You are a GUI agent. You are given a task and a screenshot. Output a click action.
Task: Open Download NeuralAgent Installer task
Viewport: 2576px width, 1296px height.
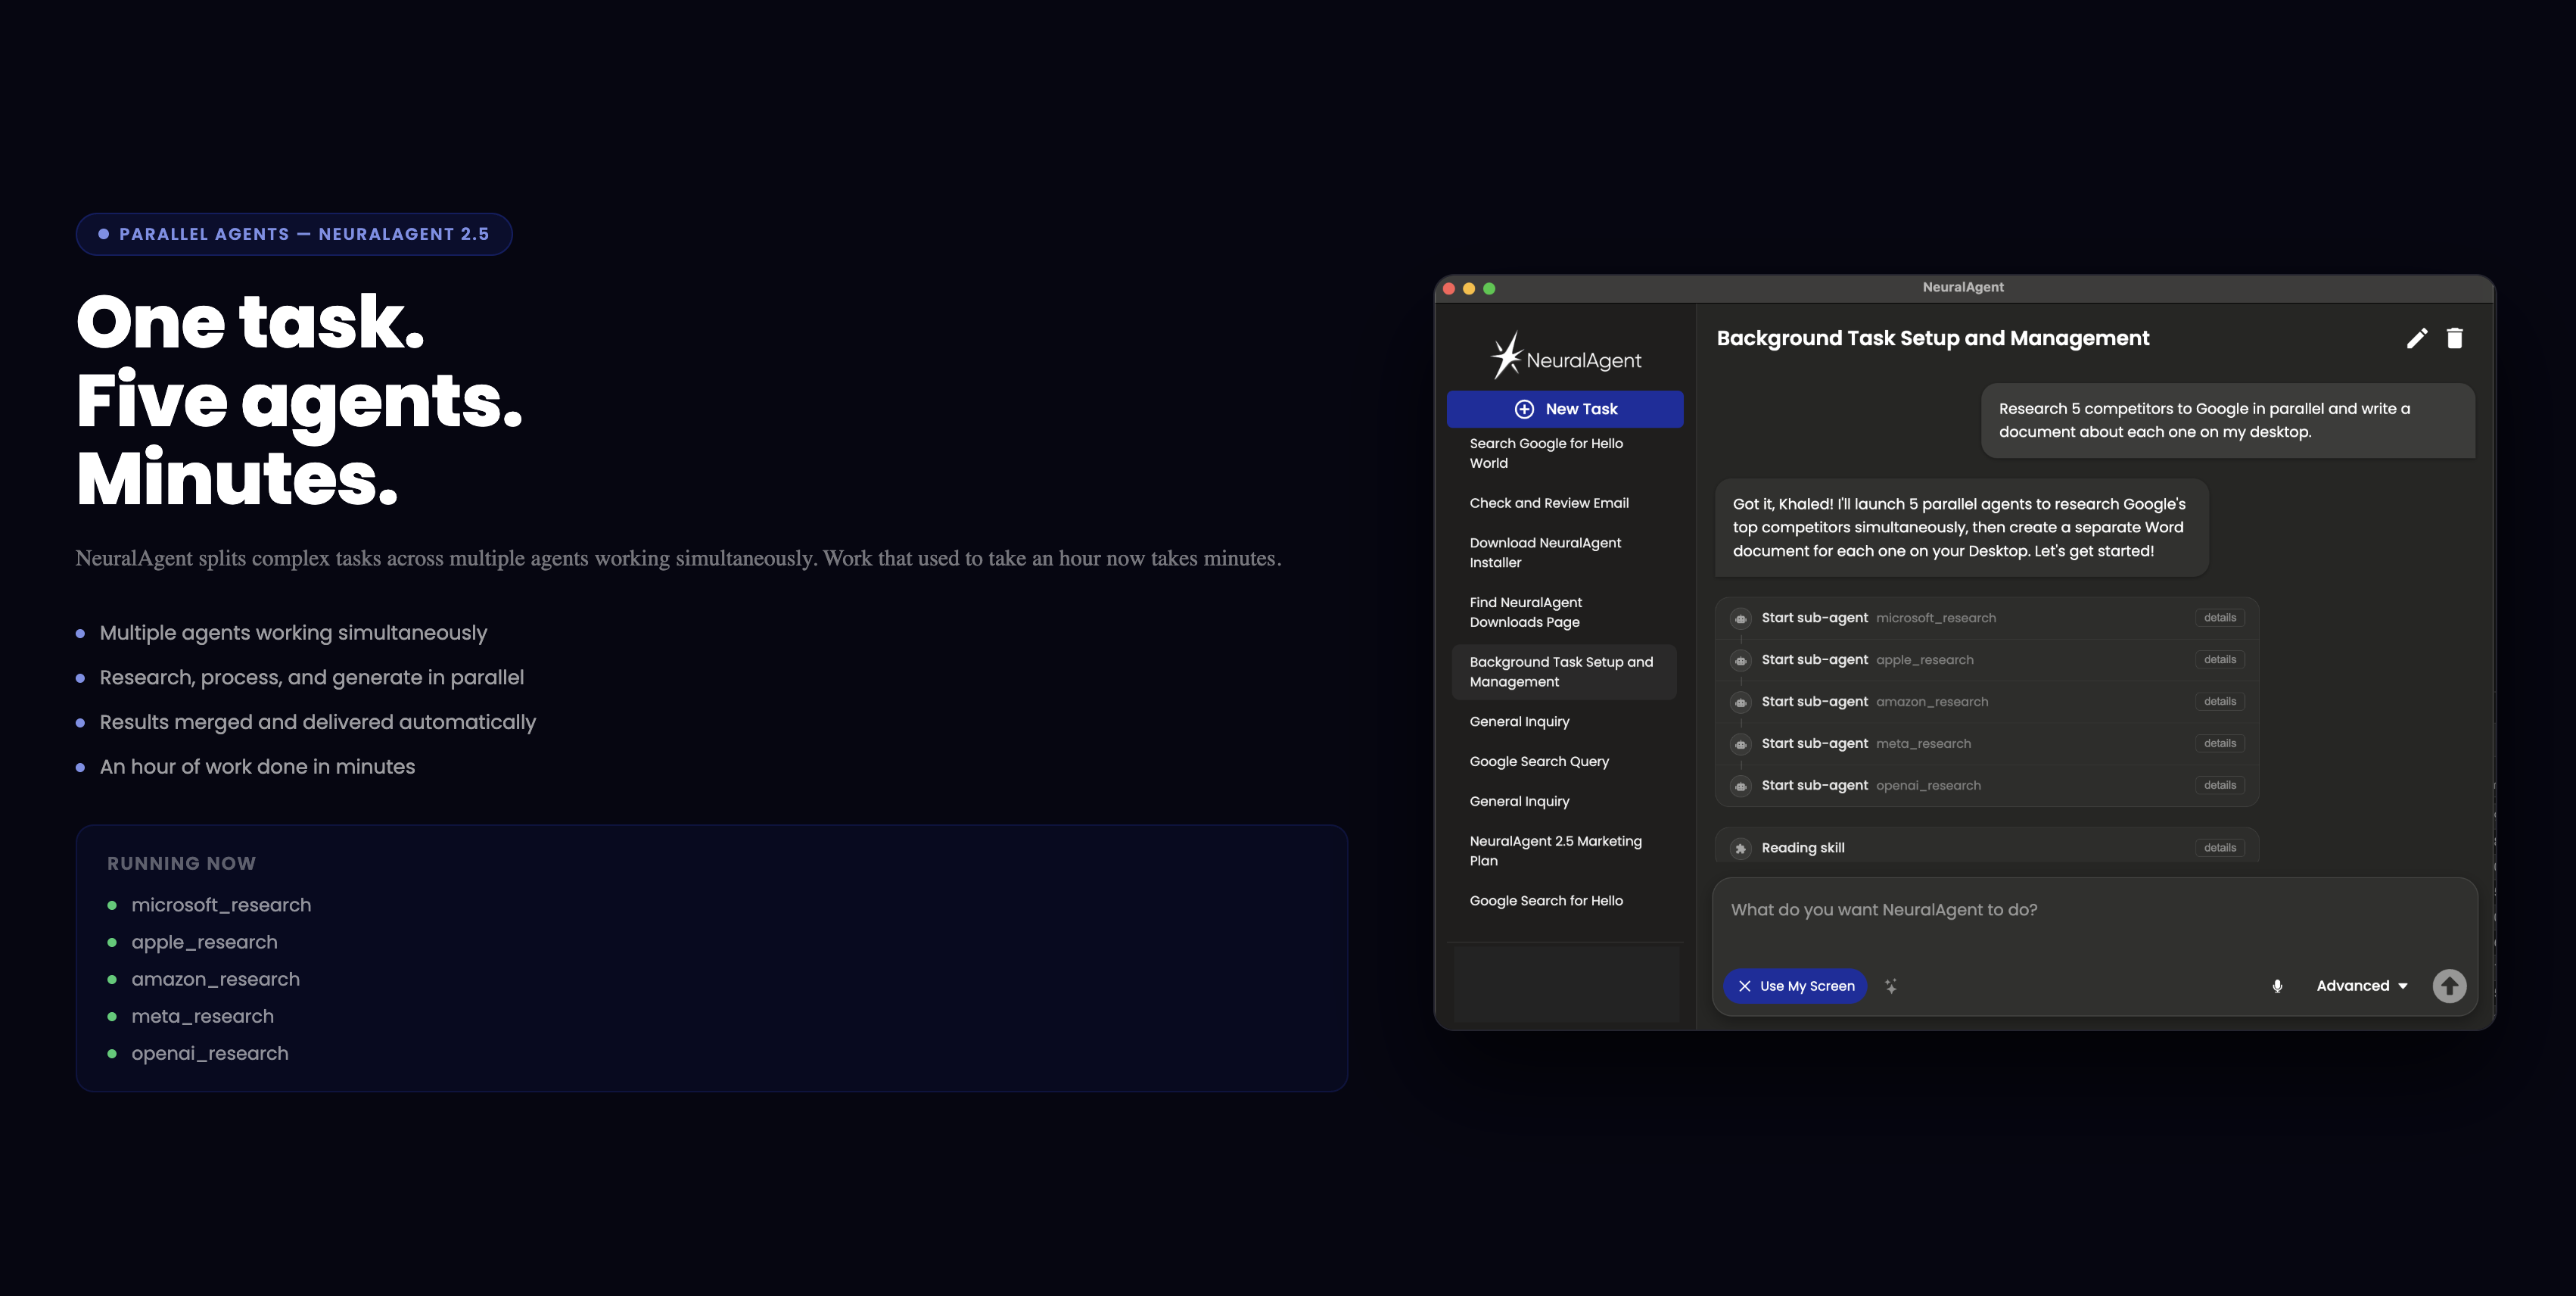[x=1564, y=553]
